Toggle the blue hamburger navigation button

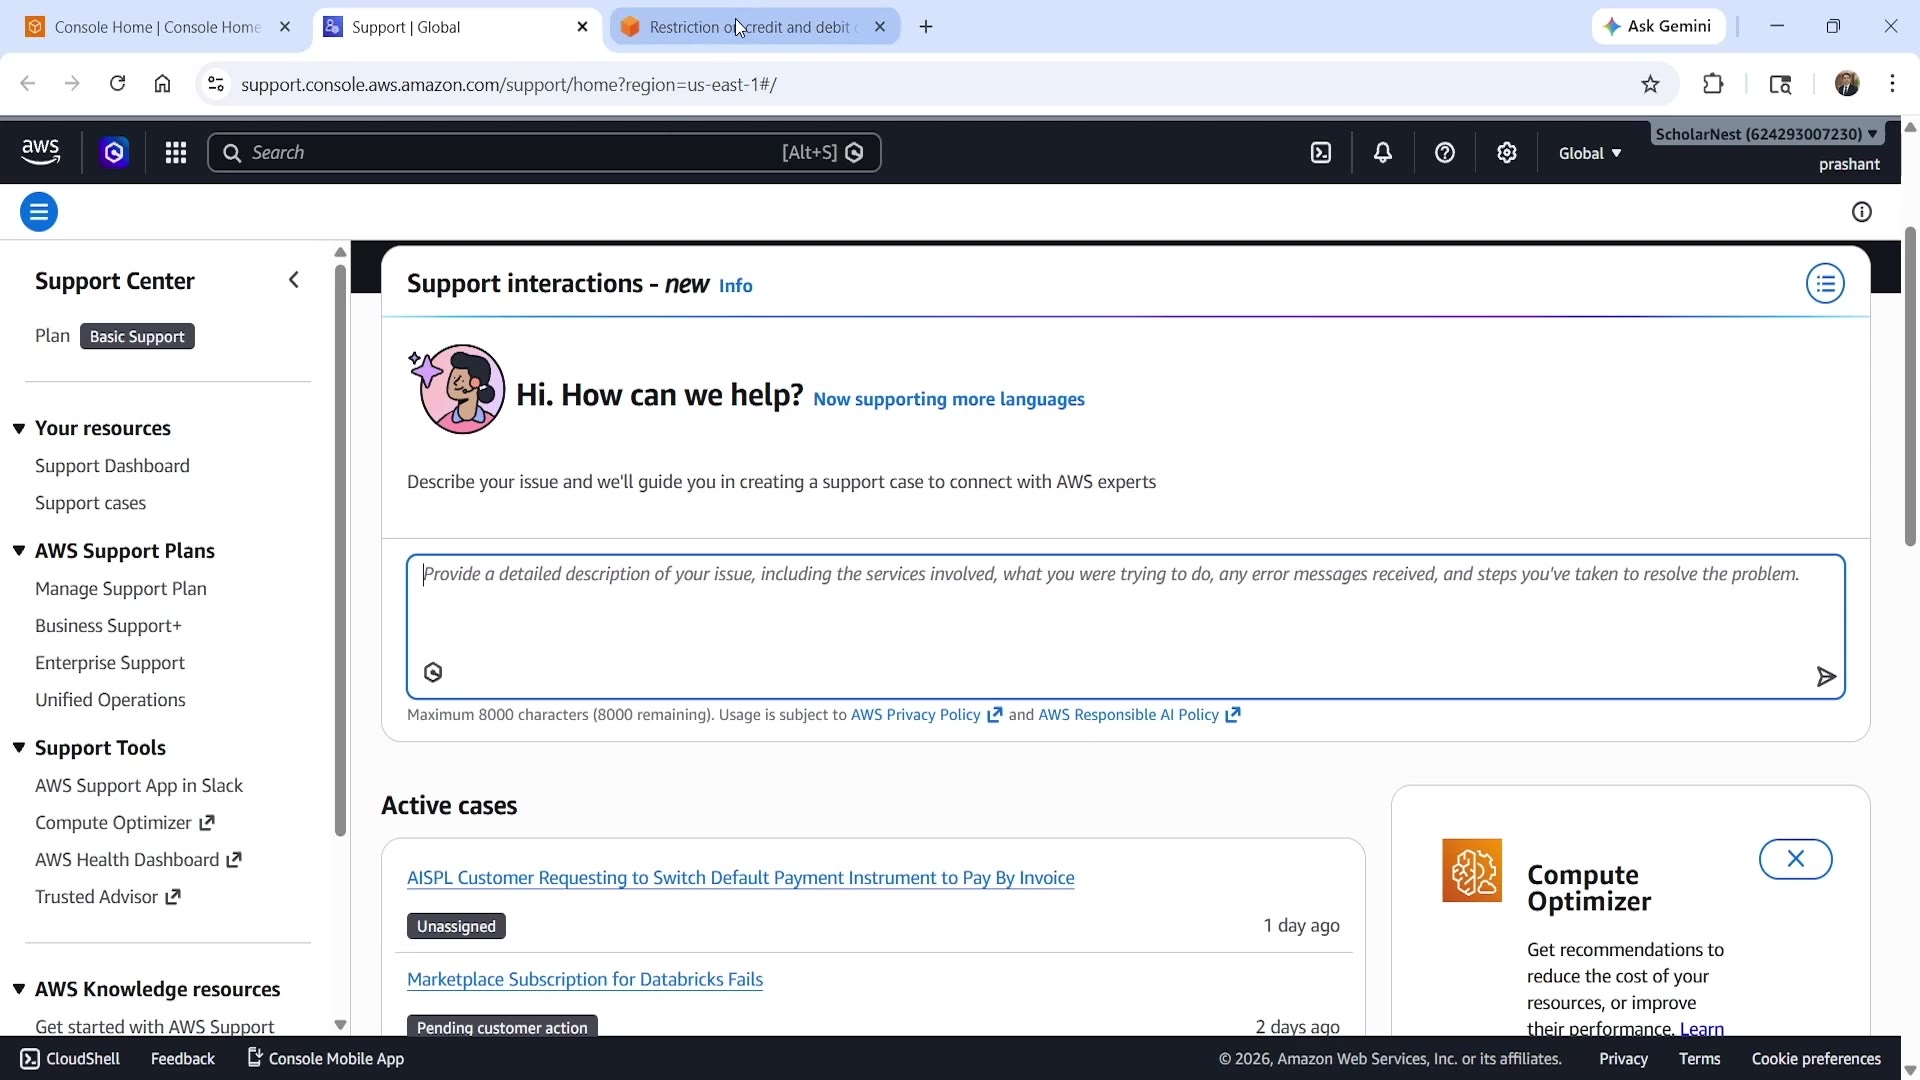[x=39, y=212]
